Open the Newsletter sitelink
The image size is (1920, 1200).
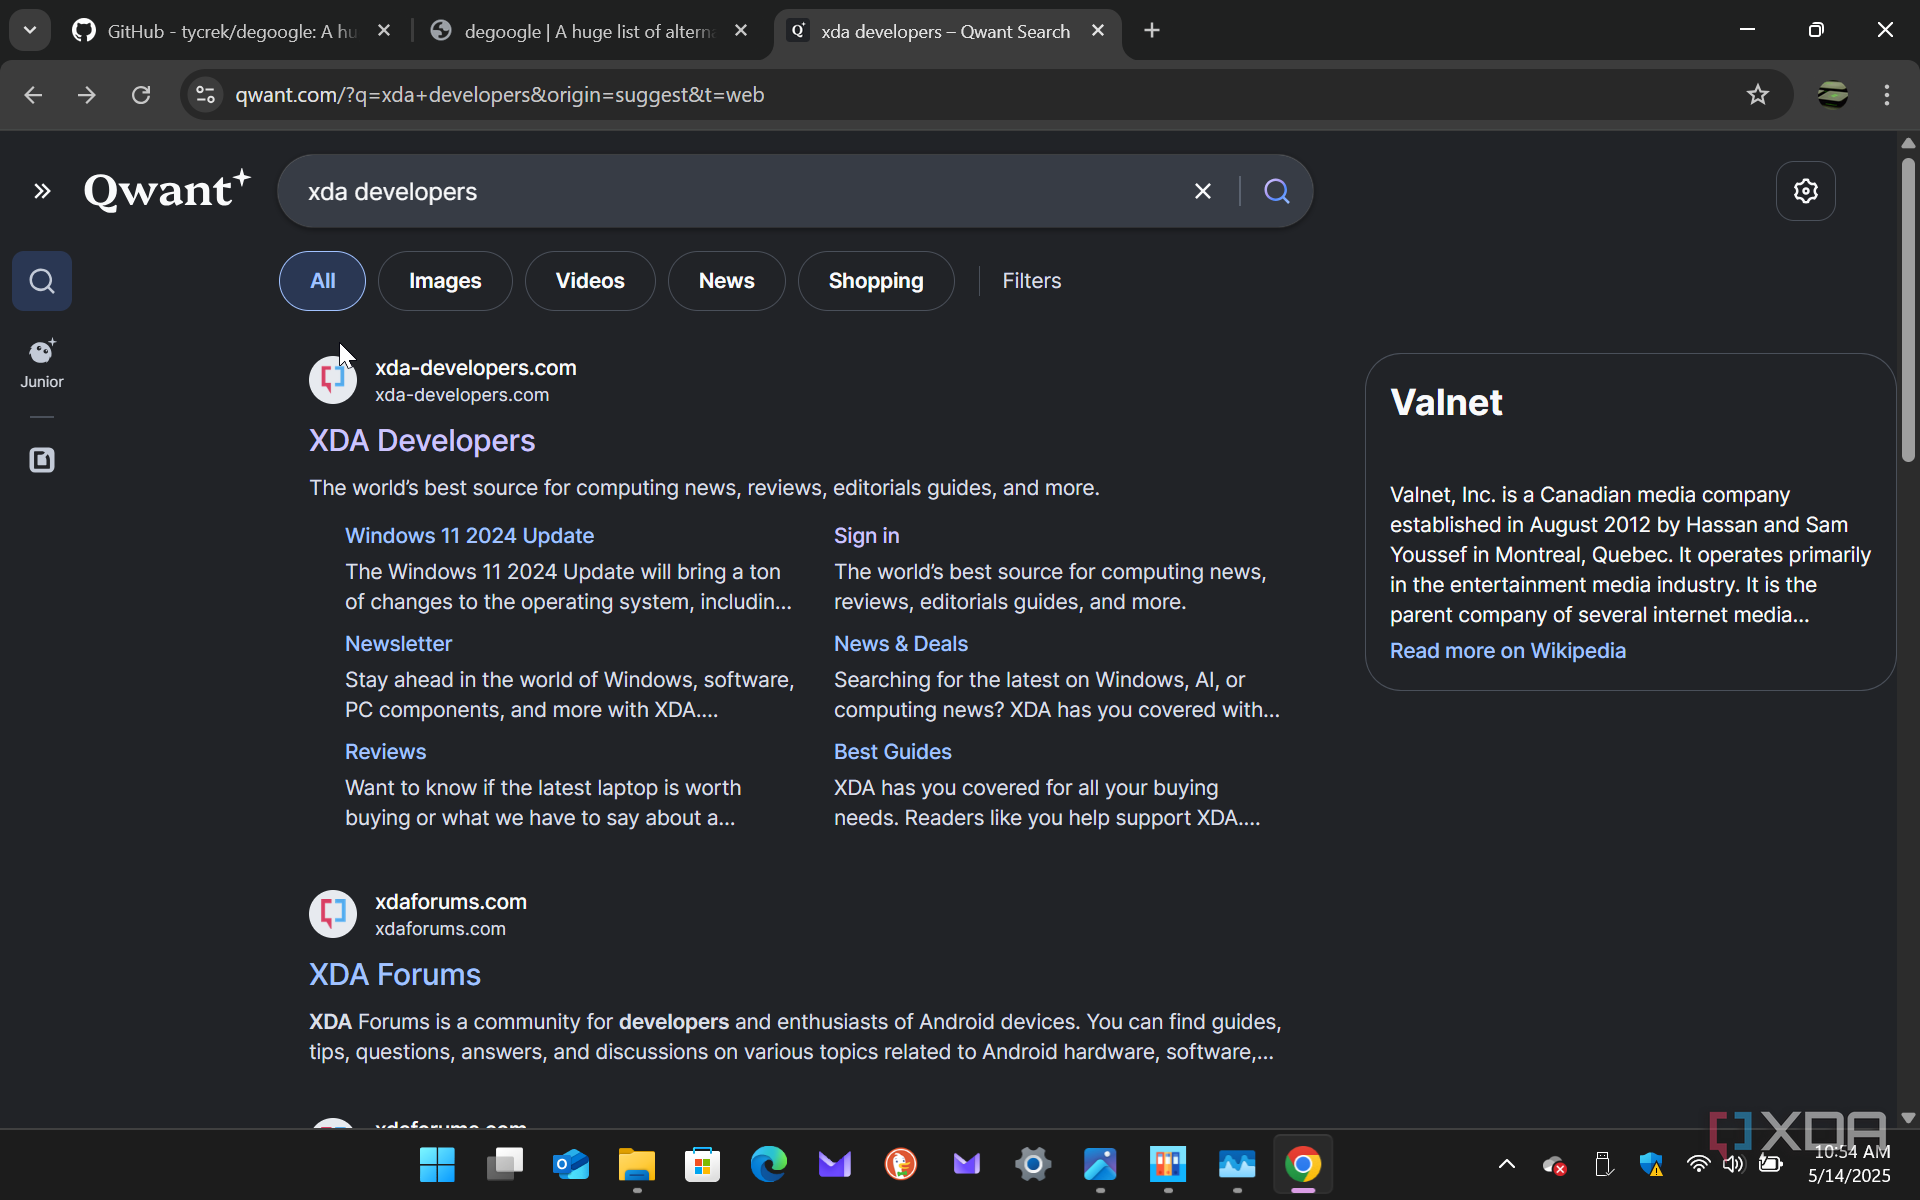pos(398,644)
